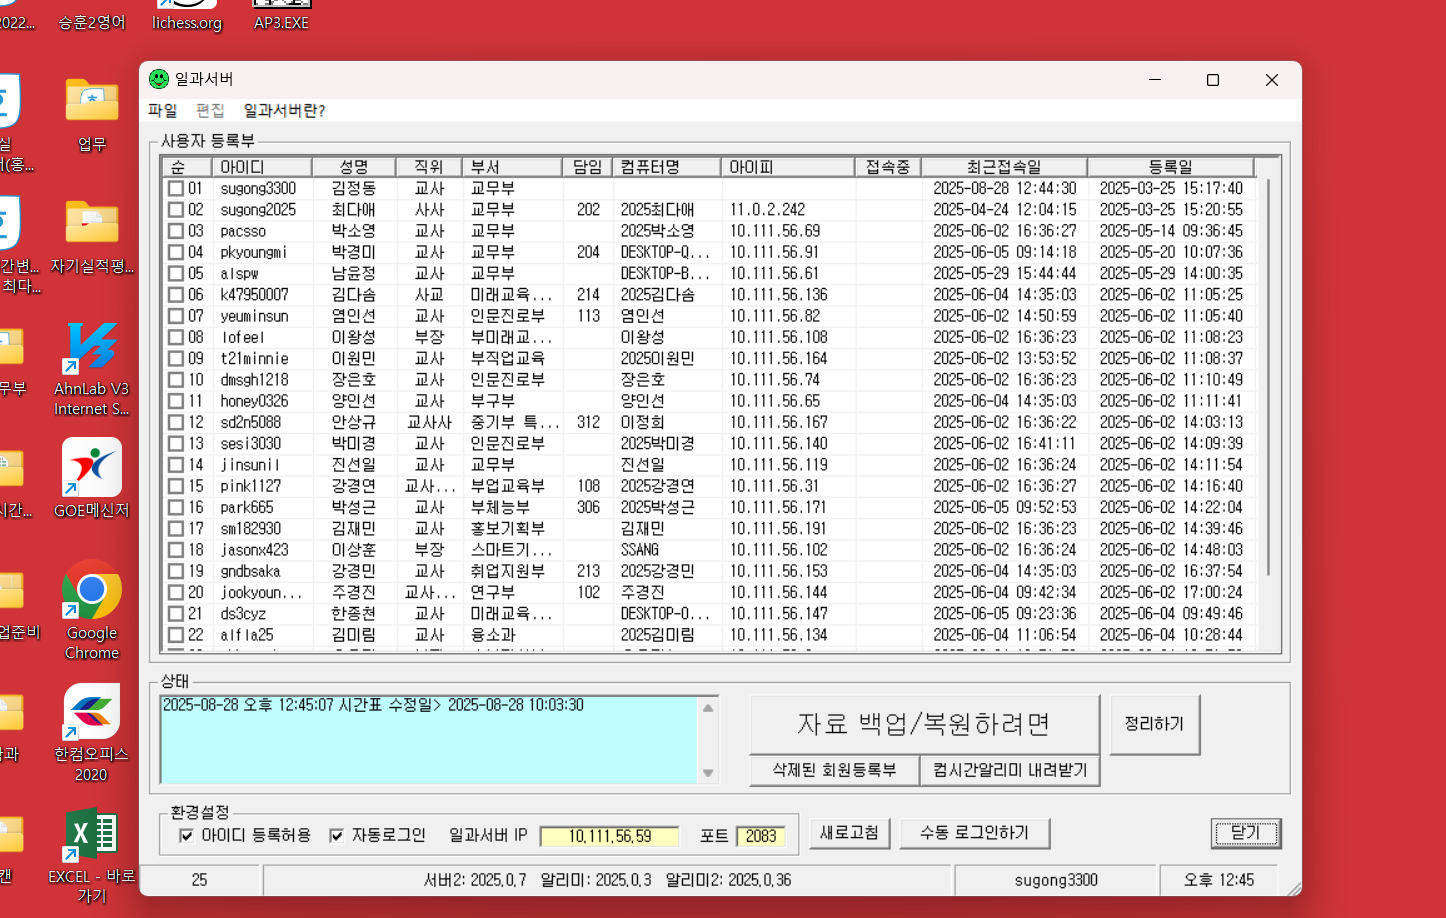Open the 편집 menu
The image size is (1446, 918).
click(210, 110)
